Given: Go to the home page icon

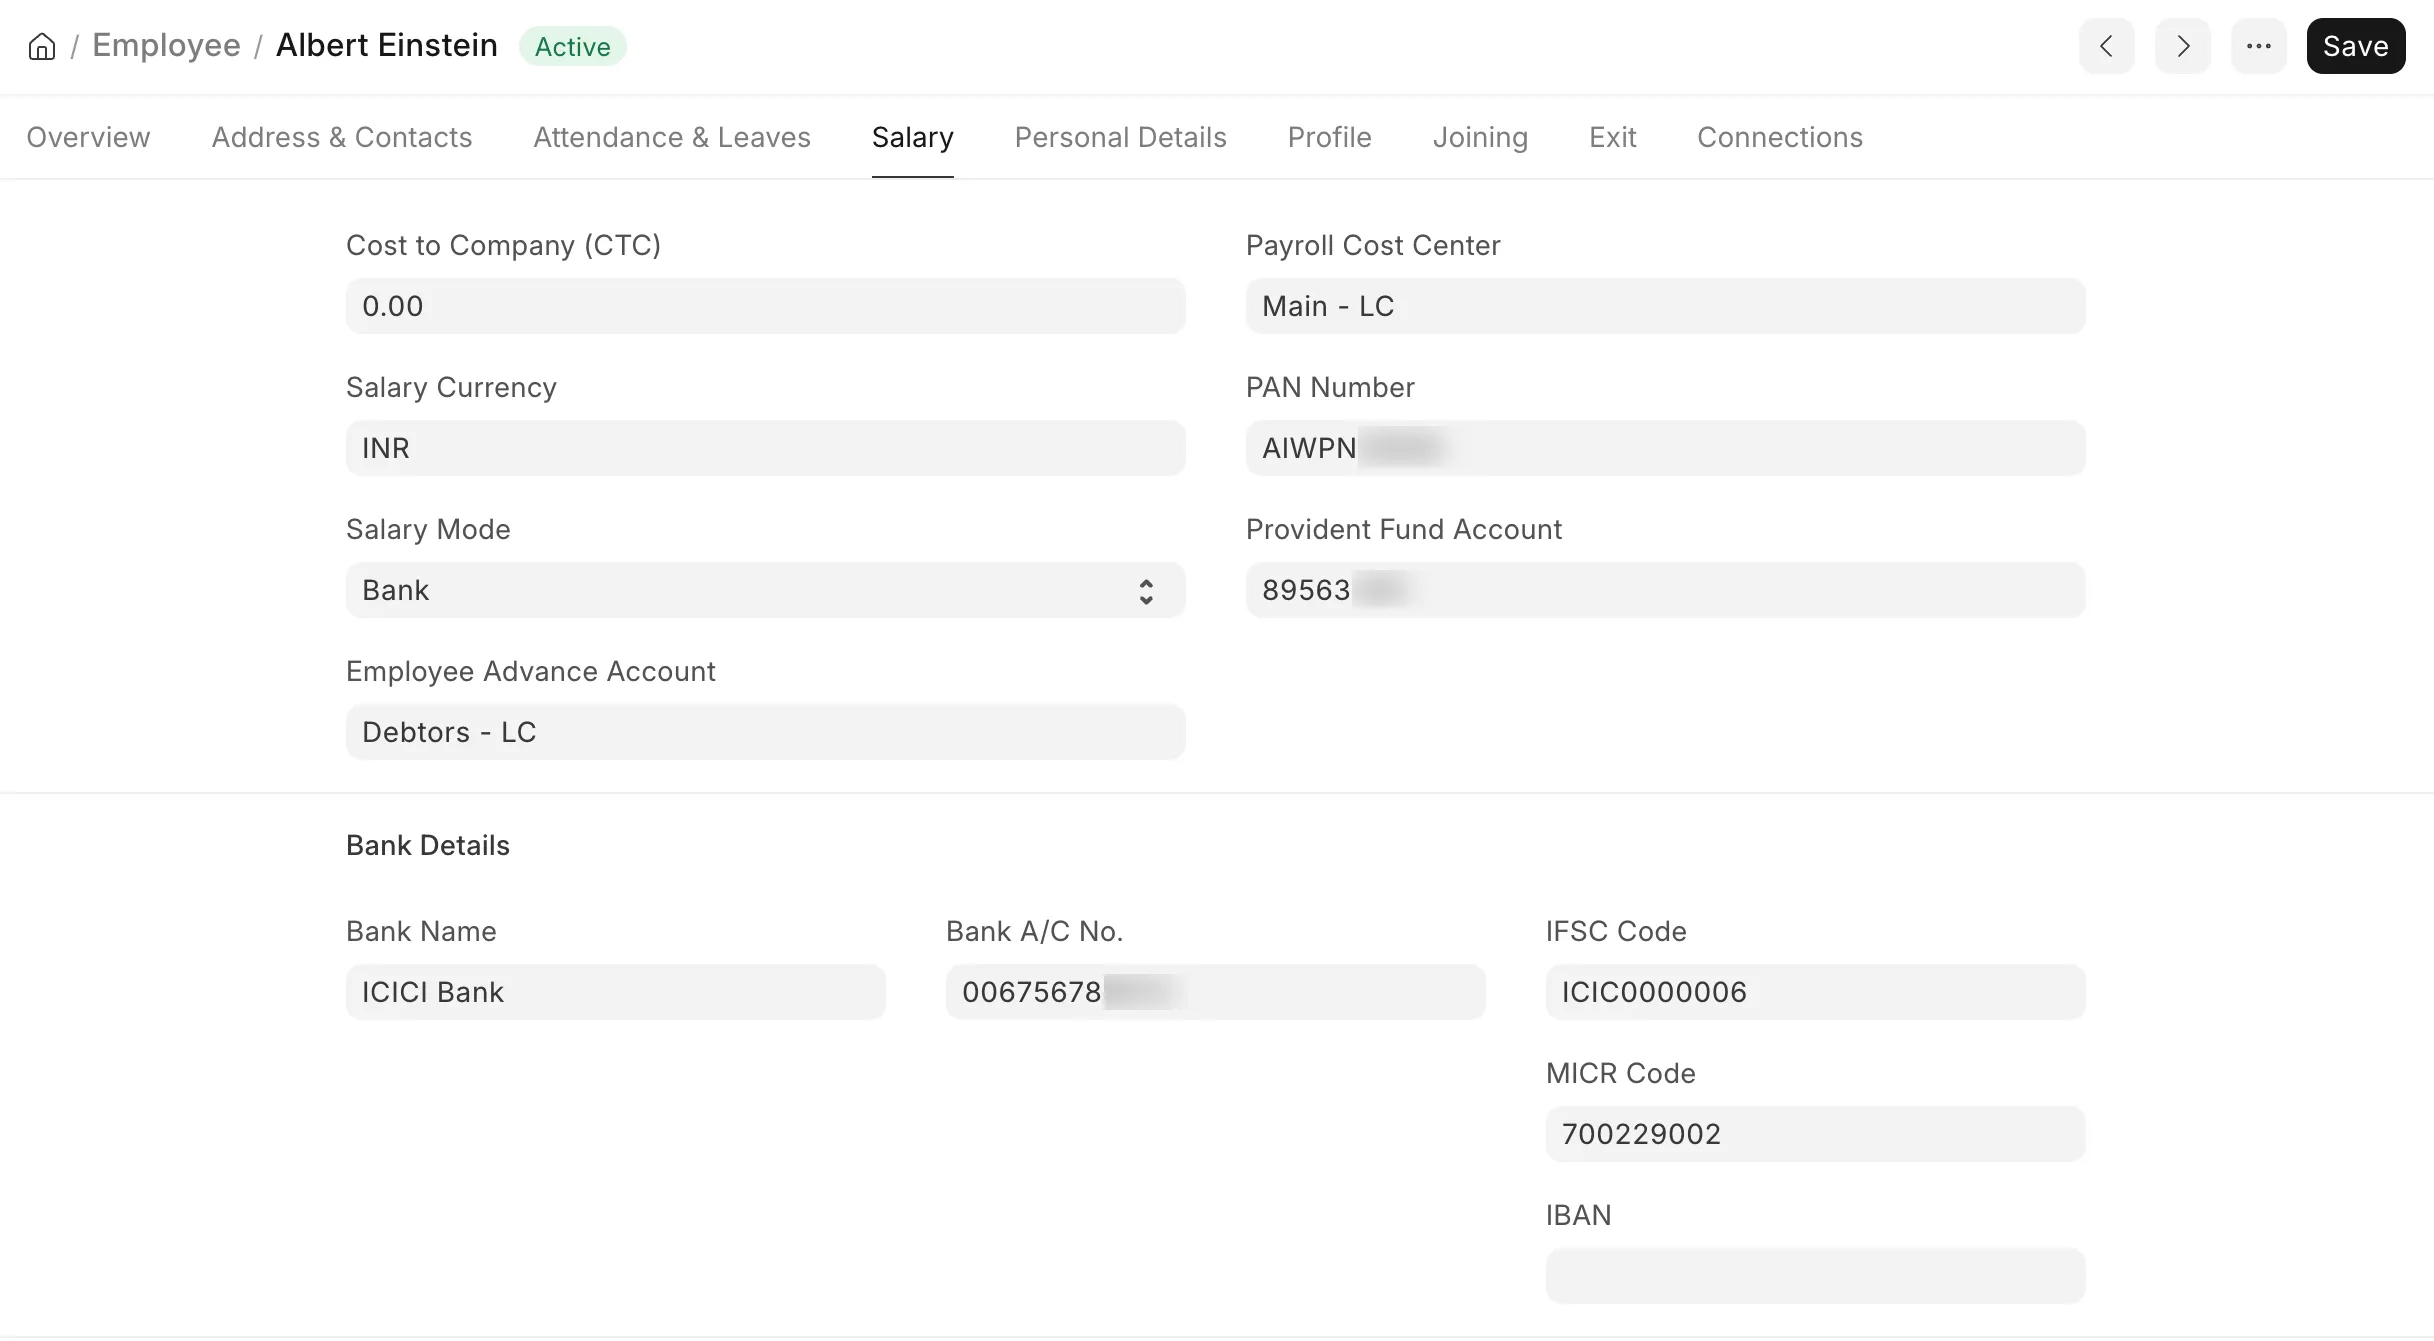Looking at the screenshot, I should (x=42, y=46).
